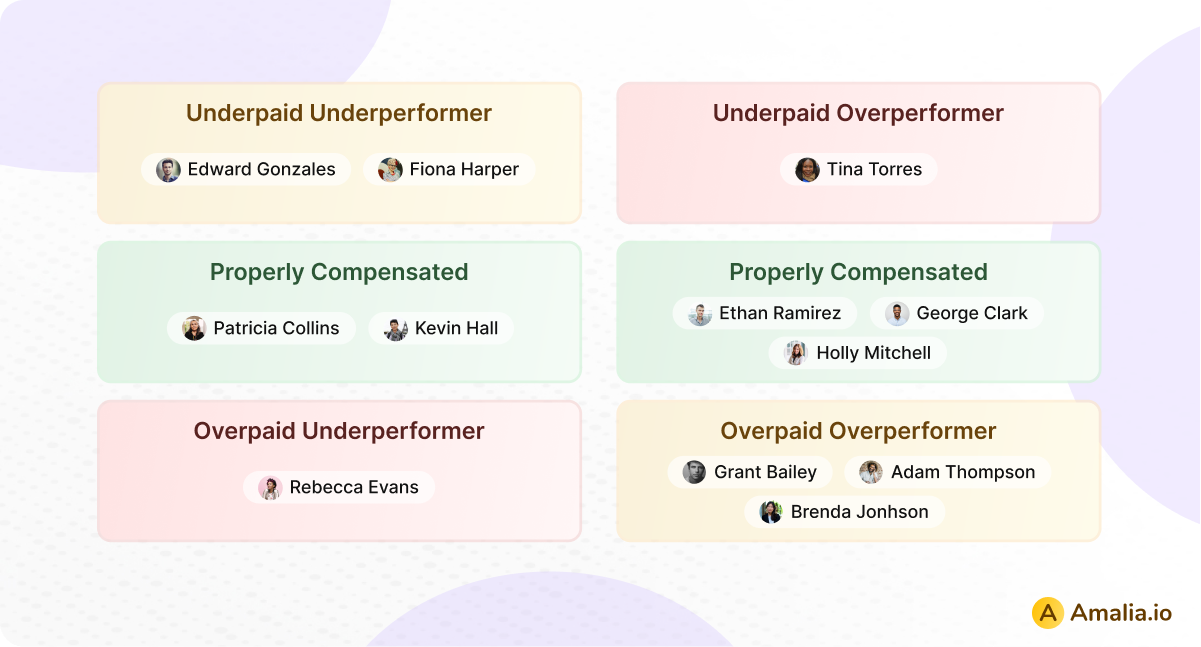Viewport: 1201px width, 647px height.
Task: Click the Amalia.io yellow logo icon
Action: [x=1047, y=613]
